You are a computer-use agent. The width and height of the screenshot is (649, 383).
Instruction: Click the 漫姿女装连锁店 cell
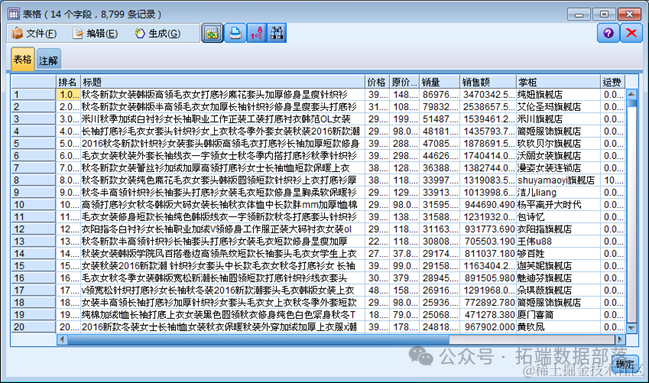558,168
